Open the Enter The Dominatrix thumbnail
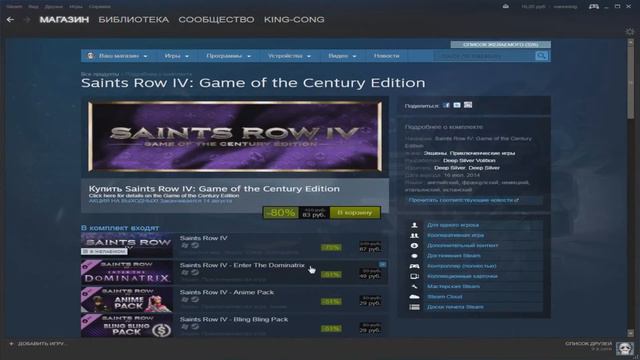Image resolution: width=640 pixels, height=360 pixels. [x=127, y=272]
